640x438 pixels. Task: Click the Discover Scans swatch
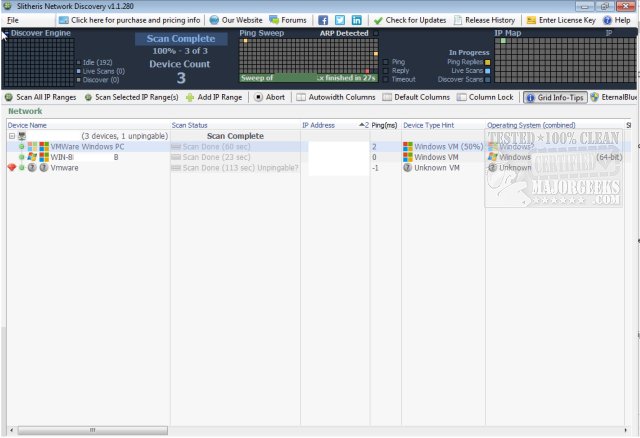click(487, 80)
